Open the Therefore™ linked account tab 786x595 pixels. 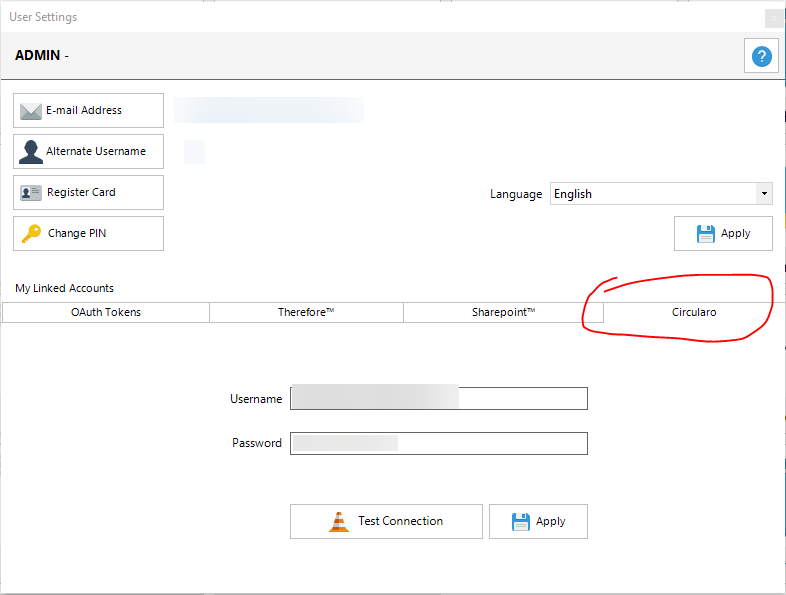click(306, 313)
